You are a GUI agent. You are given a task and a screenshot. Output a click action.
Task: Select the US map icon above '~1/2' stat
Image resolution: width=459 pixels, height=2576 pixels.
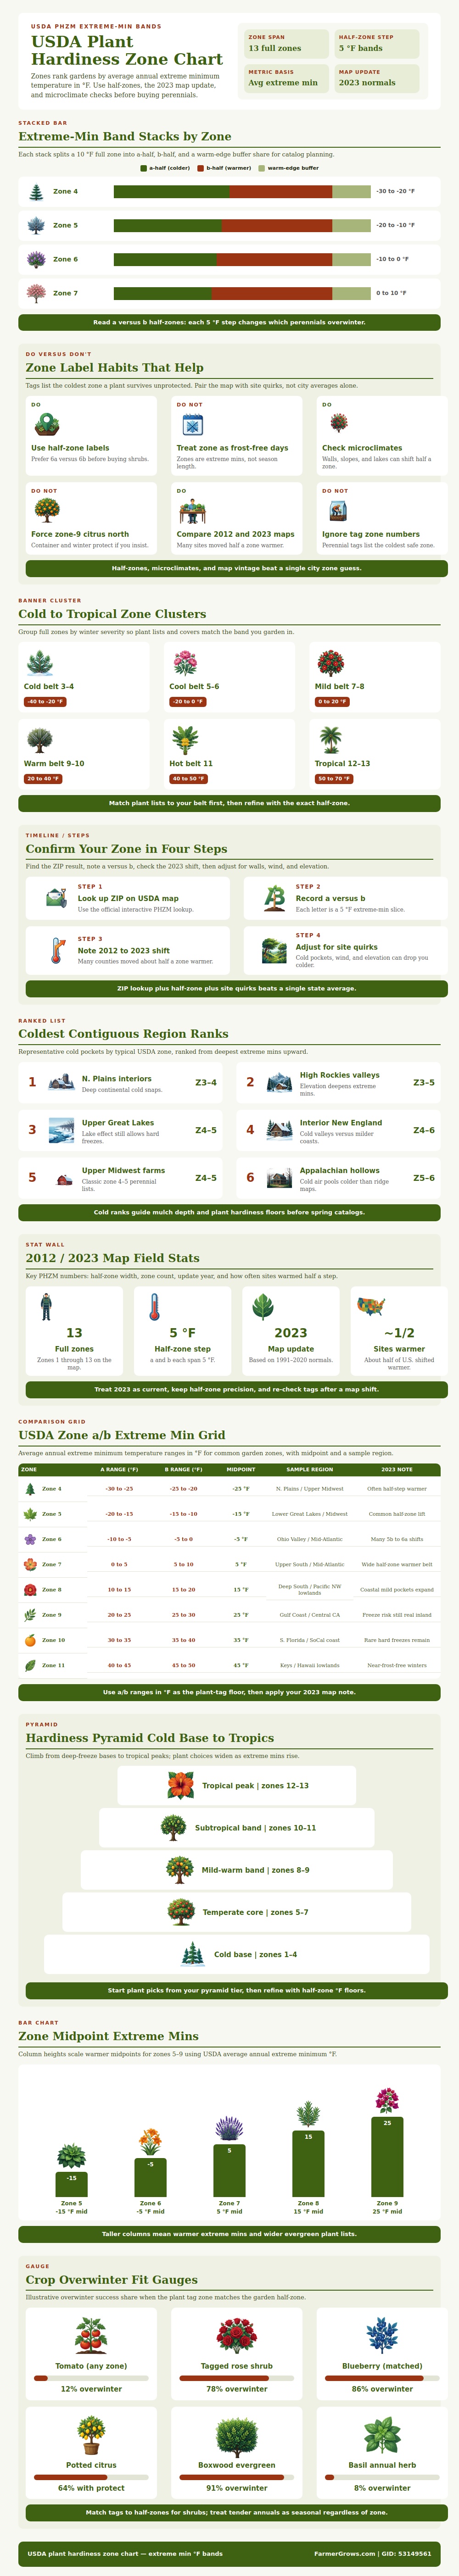pos(371,1305)
